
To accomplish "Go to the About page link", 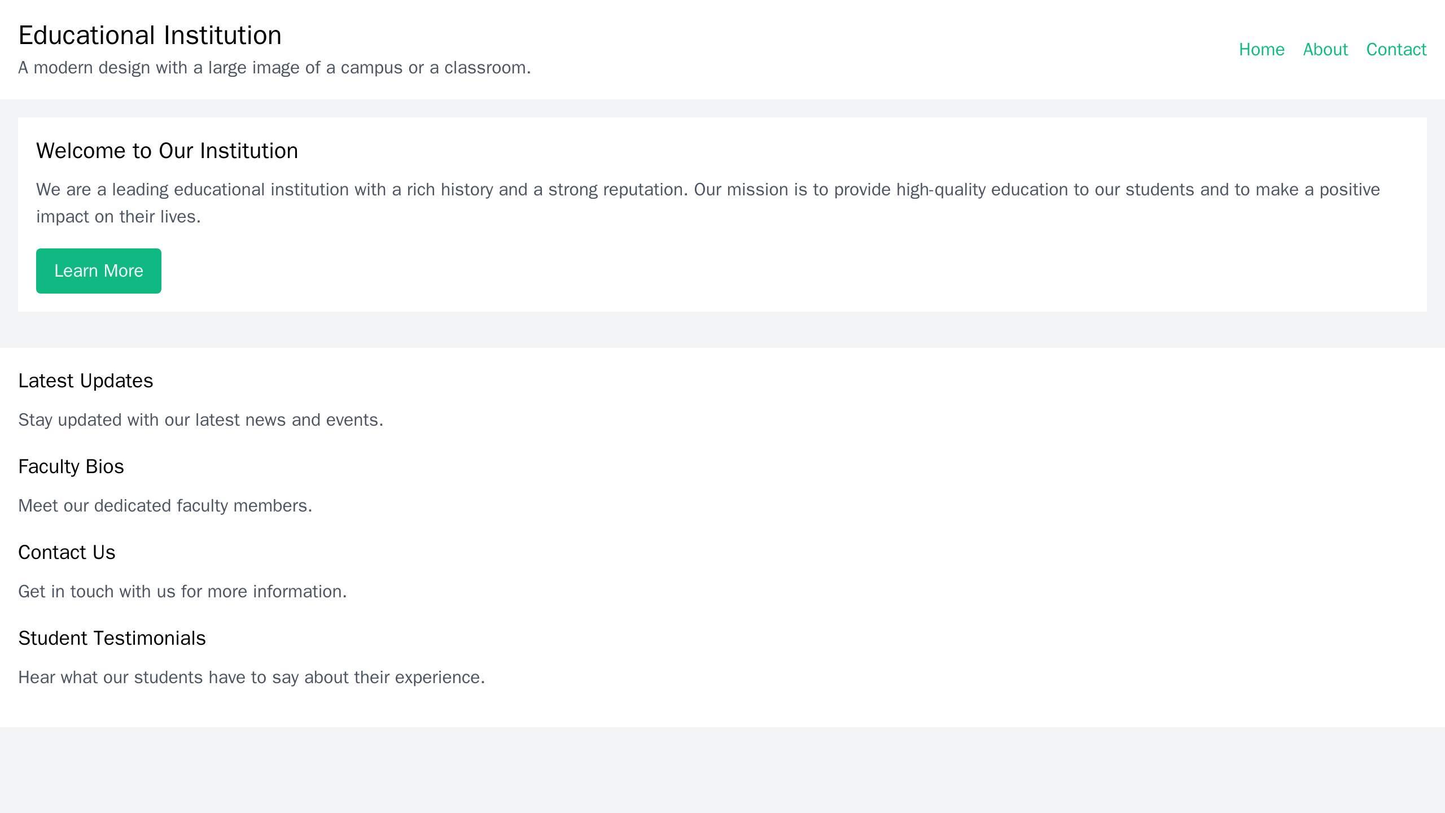I will tap(1325, 50).
